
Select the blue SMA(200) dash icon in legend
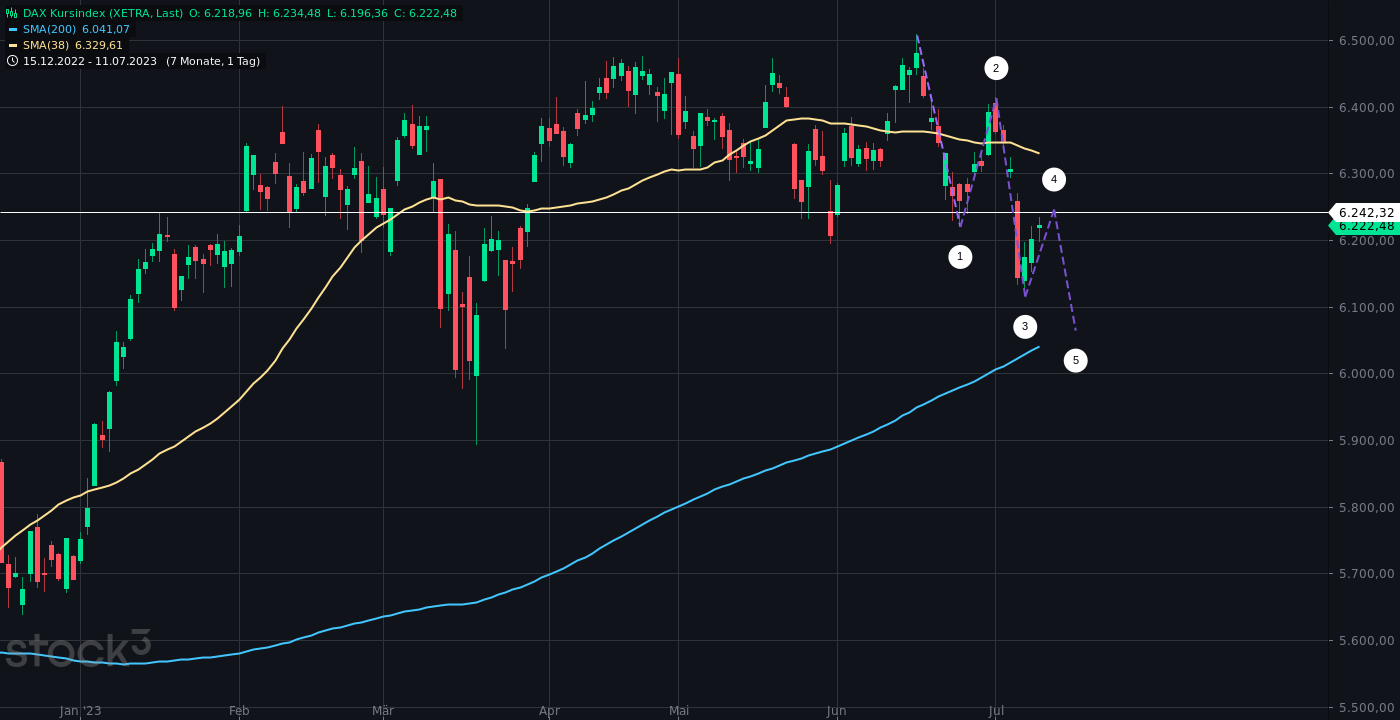pyautogui.click(x=13, y=29)
